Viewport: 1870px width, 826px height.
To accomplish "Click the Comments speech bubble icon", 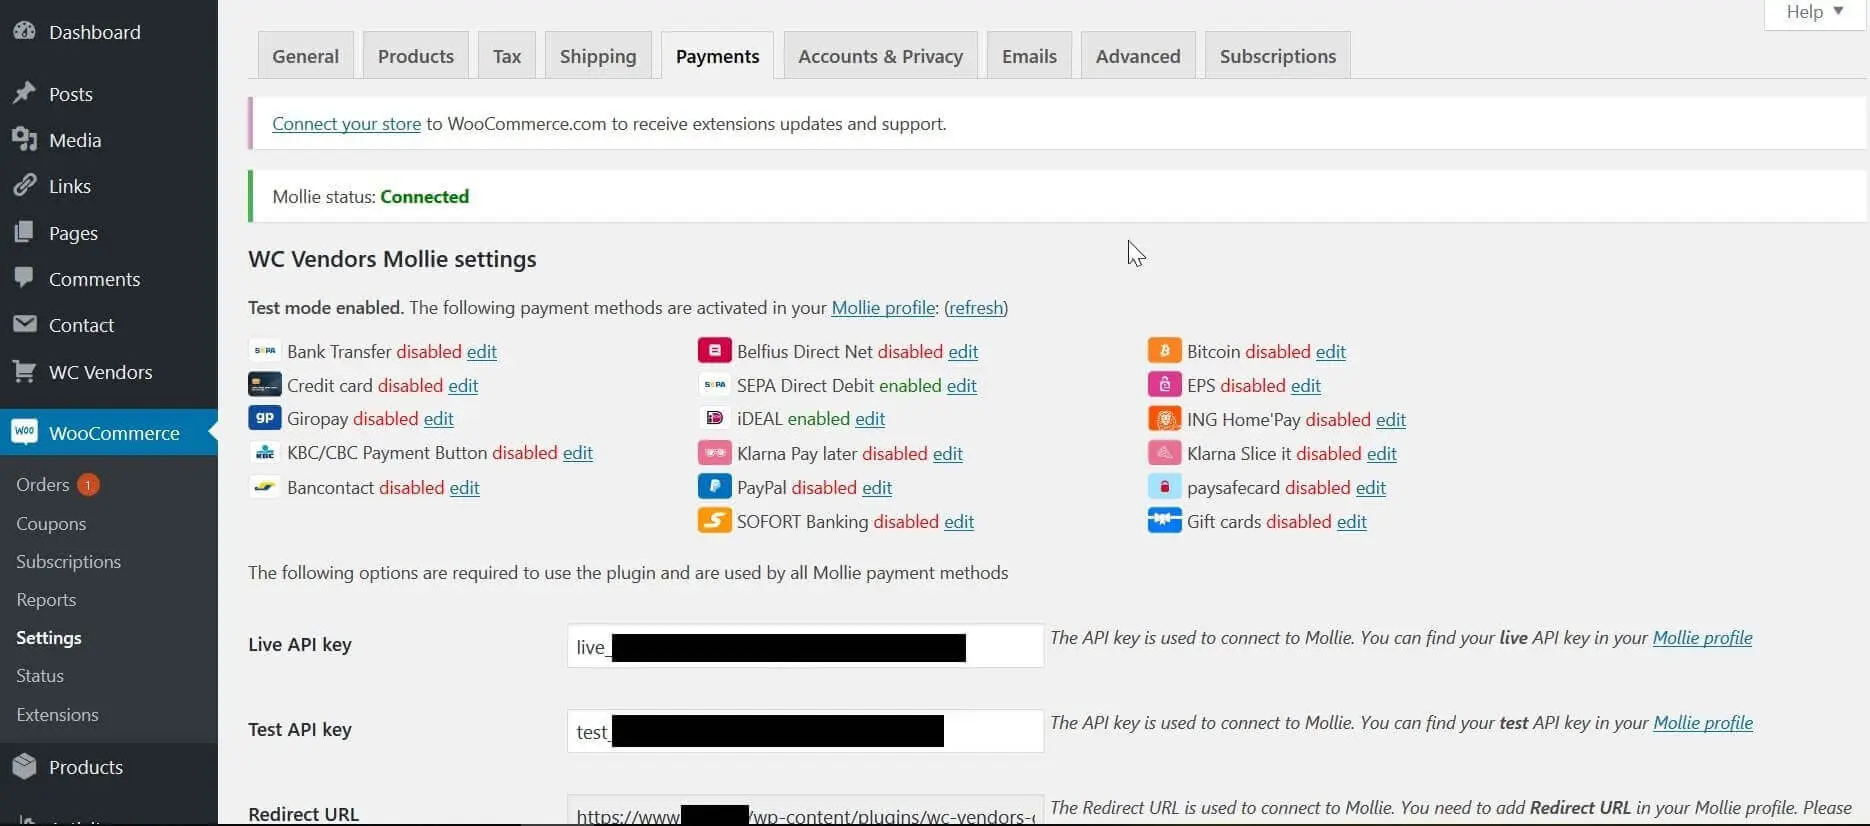I will pos(24,278).
